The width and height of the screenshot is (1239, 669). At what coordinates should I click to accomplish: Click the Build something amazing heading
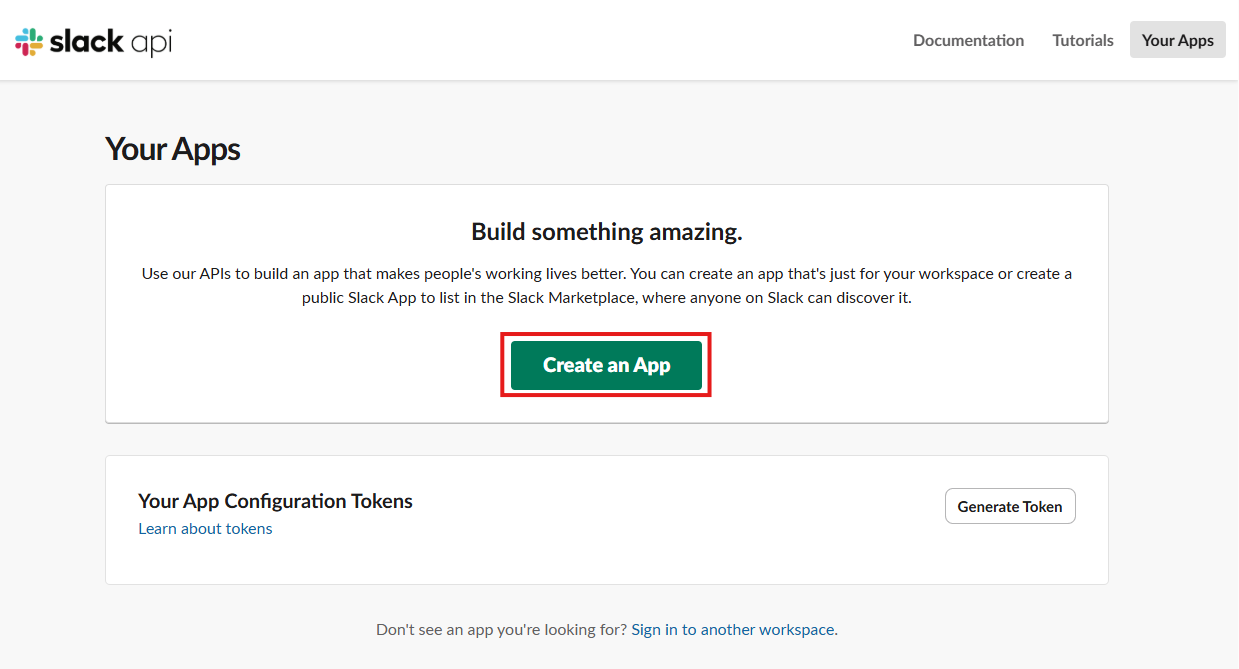point(607,232)
